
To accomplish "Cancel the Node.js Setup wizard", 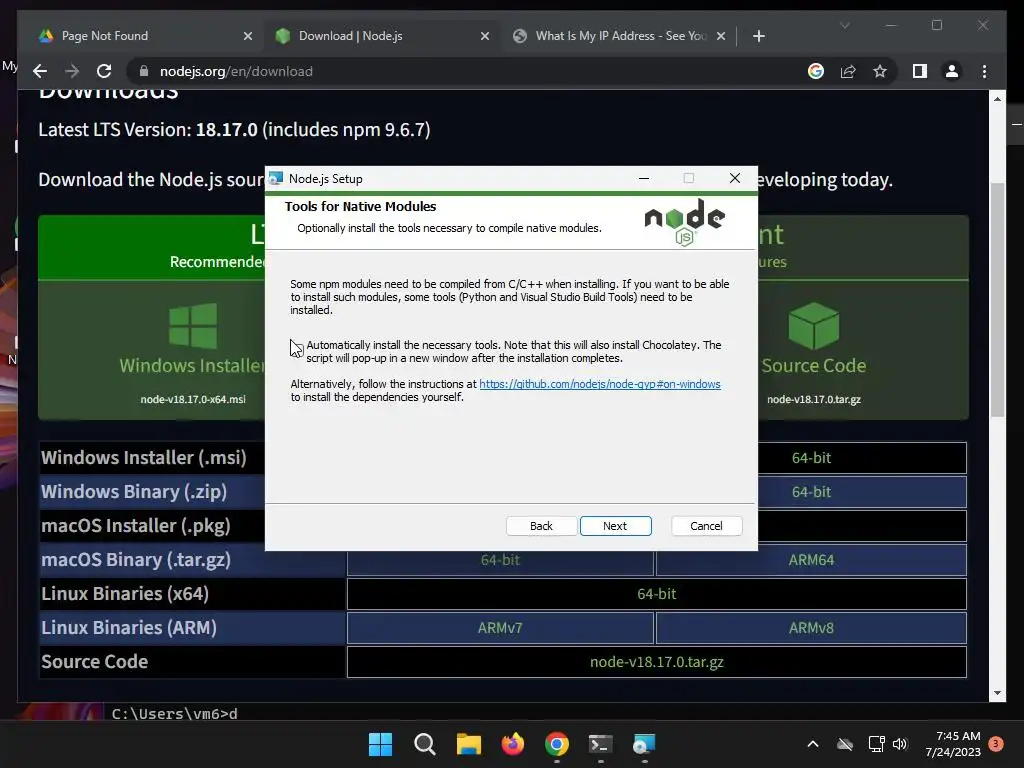I will [706, 526].
